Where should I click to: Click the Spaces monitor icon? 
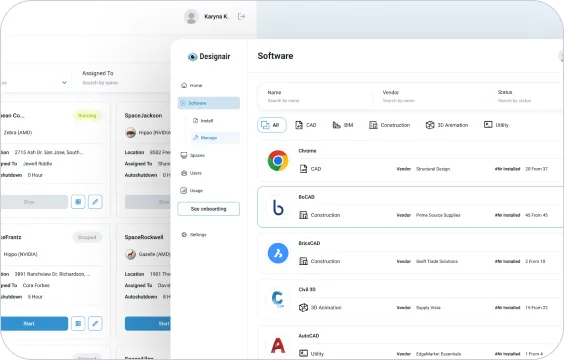click(184, 155)
